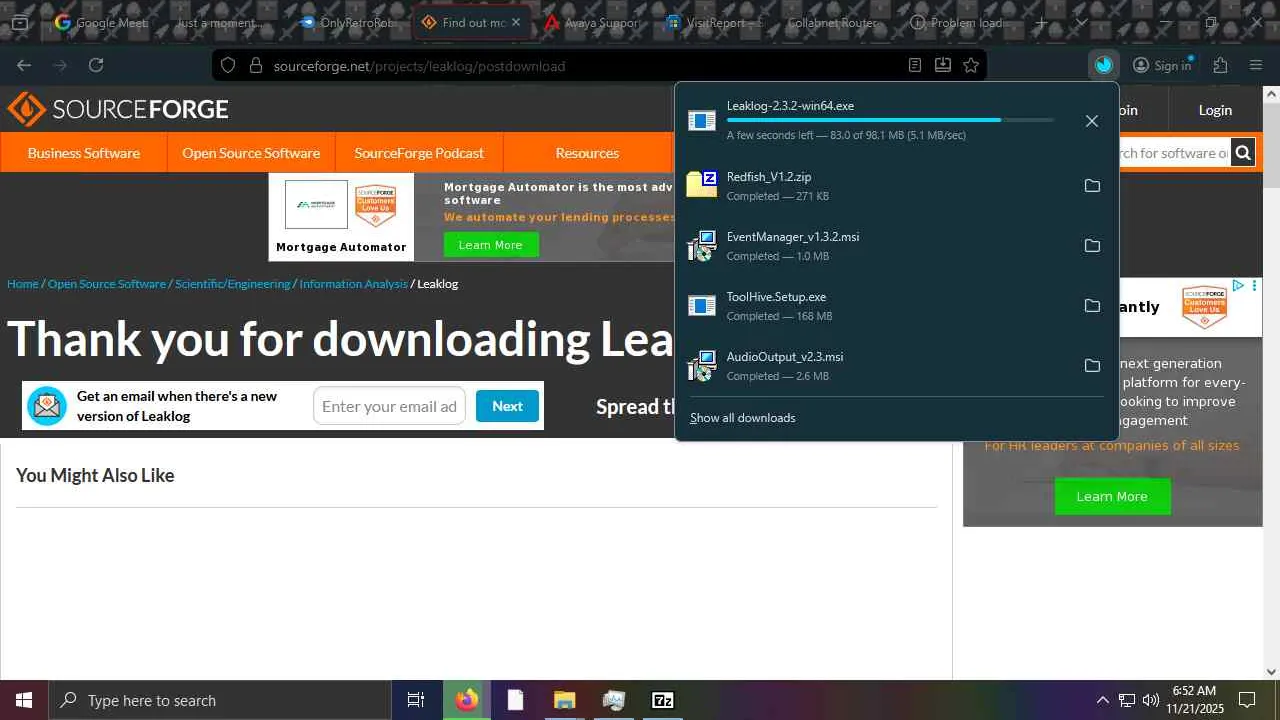
Task: Open the taskbar clock and date
Action: tap(1194, 700)
